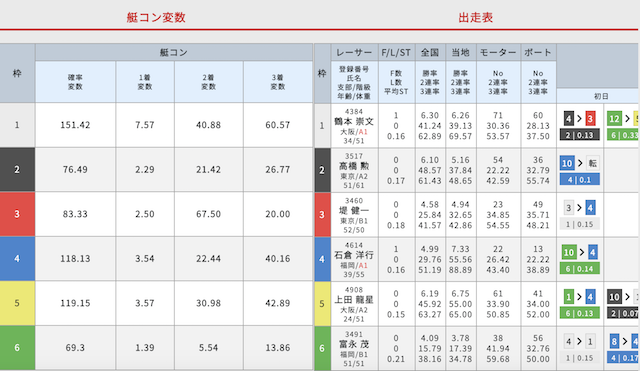The image size is (640, 371).
Task: Click yellow lane 5 frame cell
Action: click(x=17, y=303)
